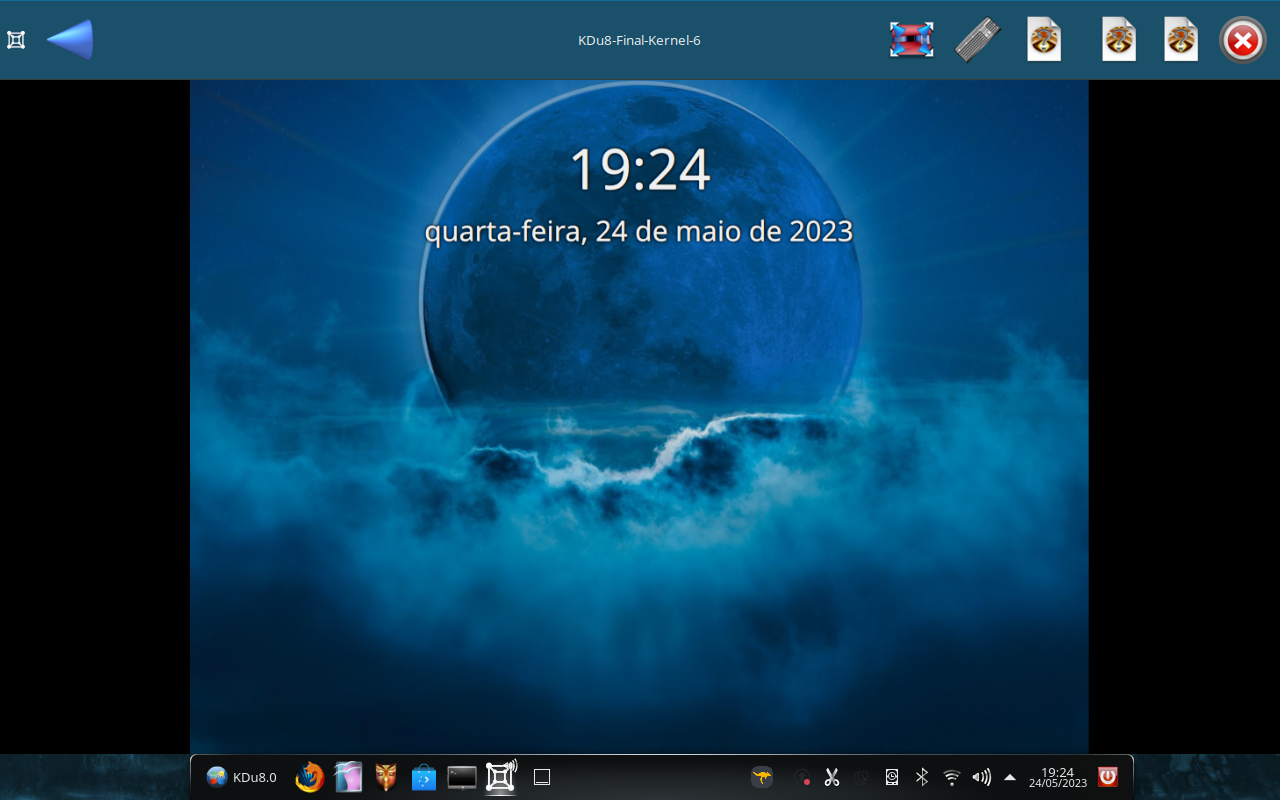Click the show desktop square icon

tap(542, 777)
